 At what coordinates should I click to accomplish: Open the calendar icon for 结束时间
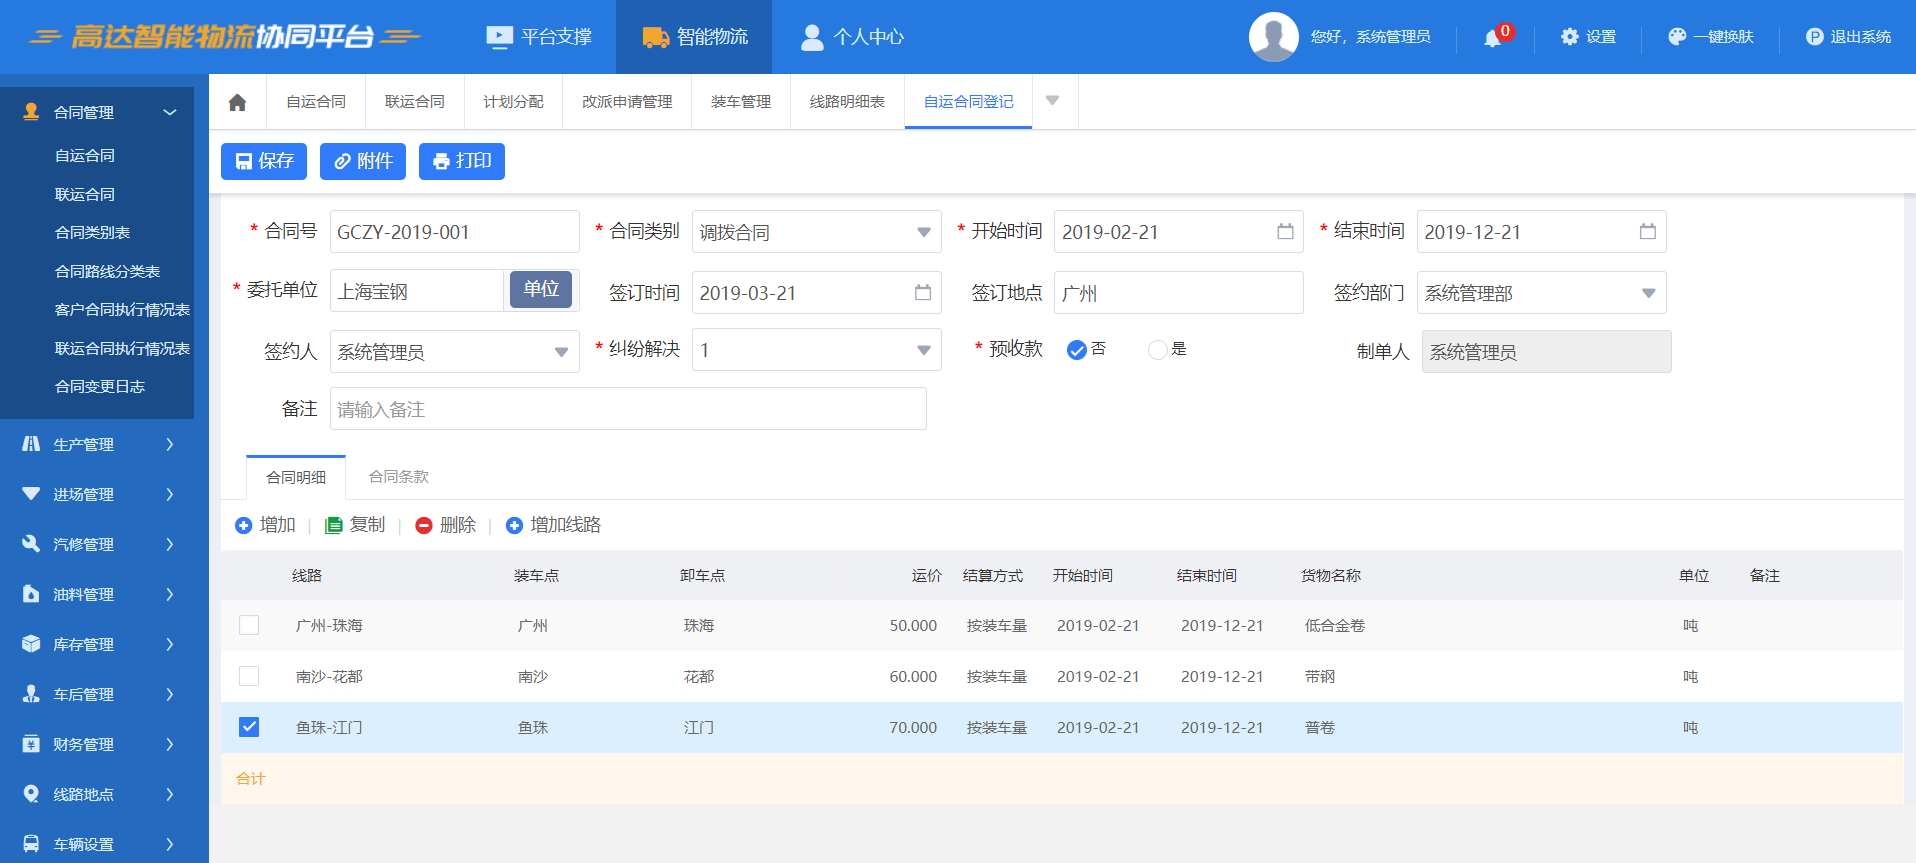coord(1647,232)
